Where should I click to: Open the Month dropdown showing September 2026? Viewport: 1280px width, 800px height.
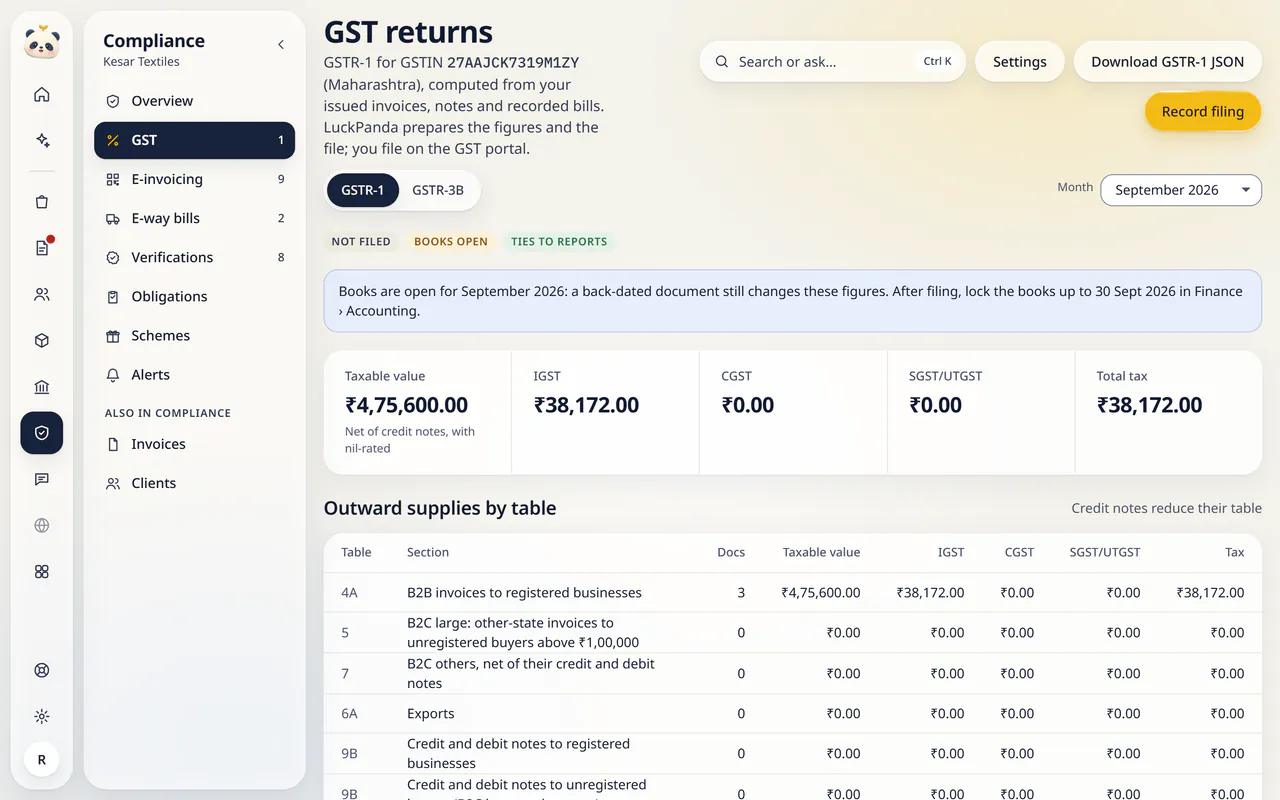click(1181, 190)
